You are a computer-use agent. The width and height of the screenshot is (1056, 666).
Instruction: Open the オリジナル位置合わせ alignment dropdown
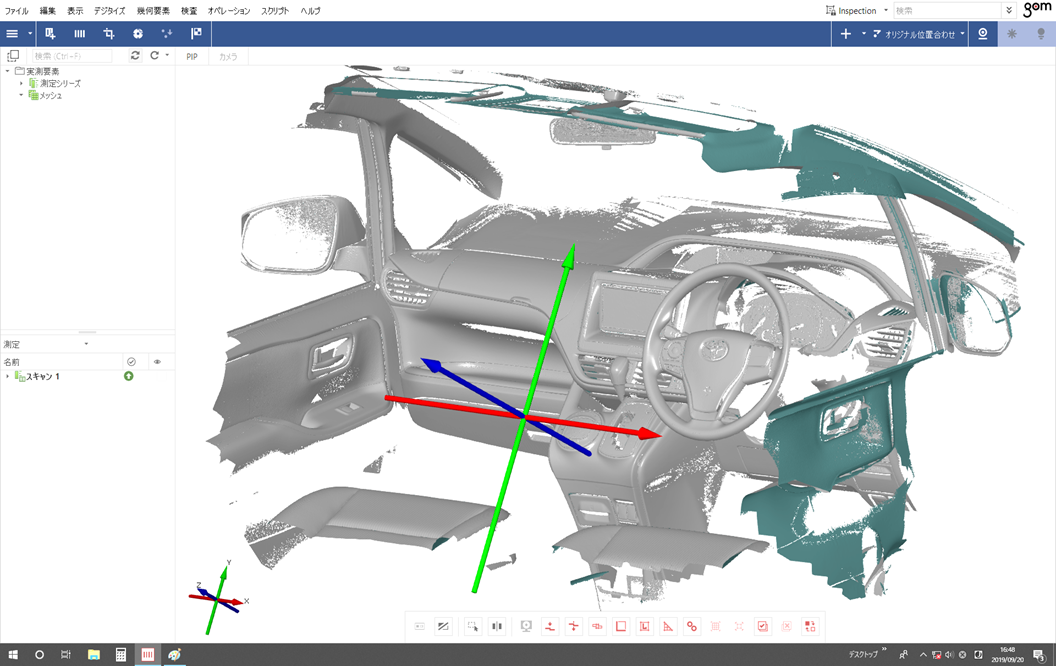tap(918, 34)
